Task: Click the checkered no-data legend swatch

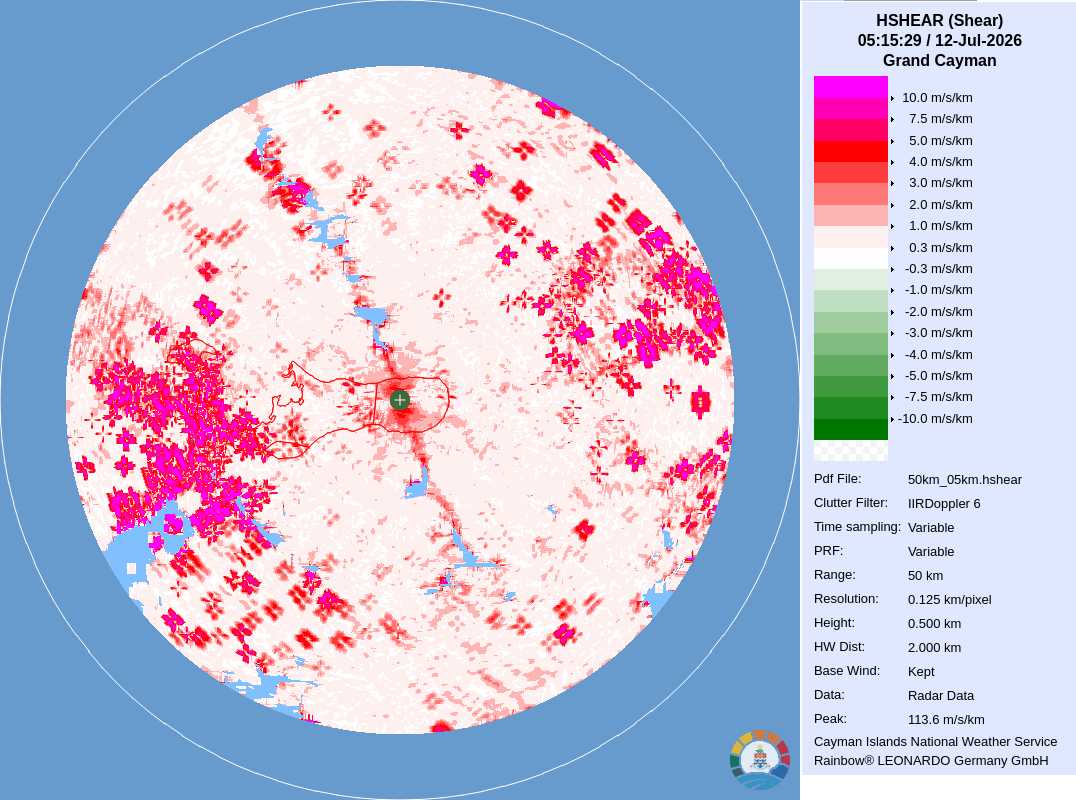Action: [851, 451]
